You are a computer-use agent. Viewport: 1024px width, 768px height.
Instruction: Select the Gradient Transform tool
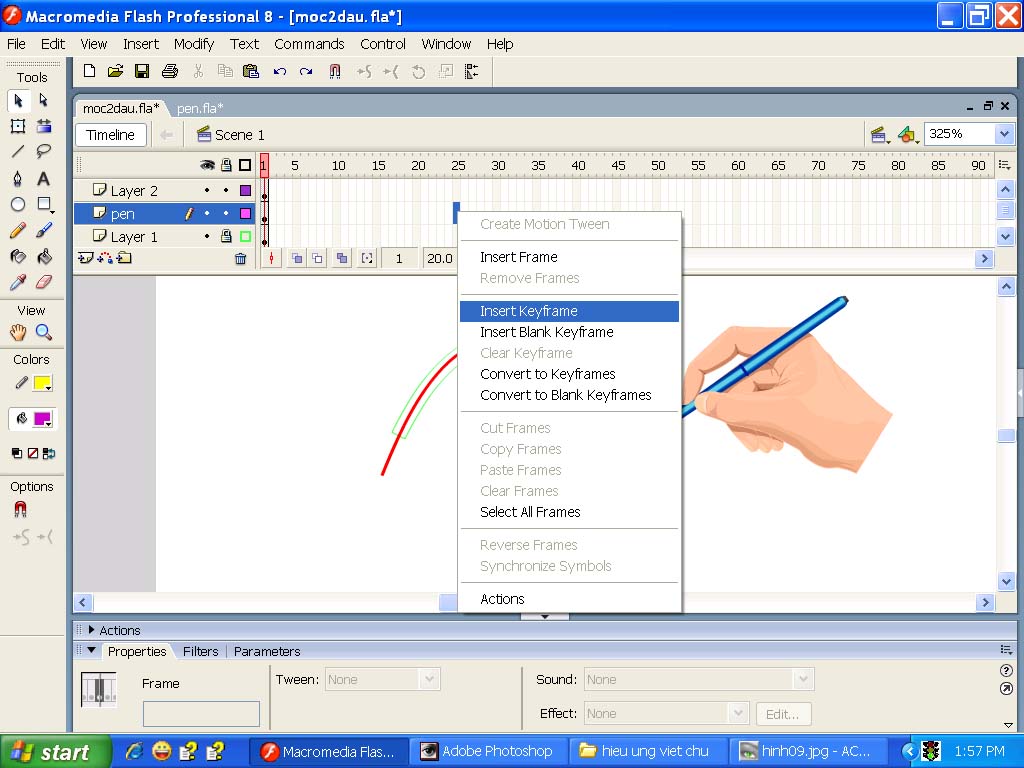point(44,126)
